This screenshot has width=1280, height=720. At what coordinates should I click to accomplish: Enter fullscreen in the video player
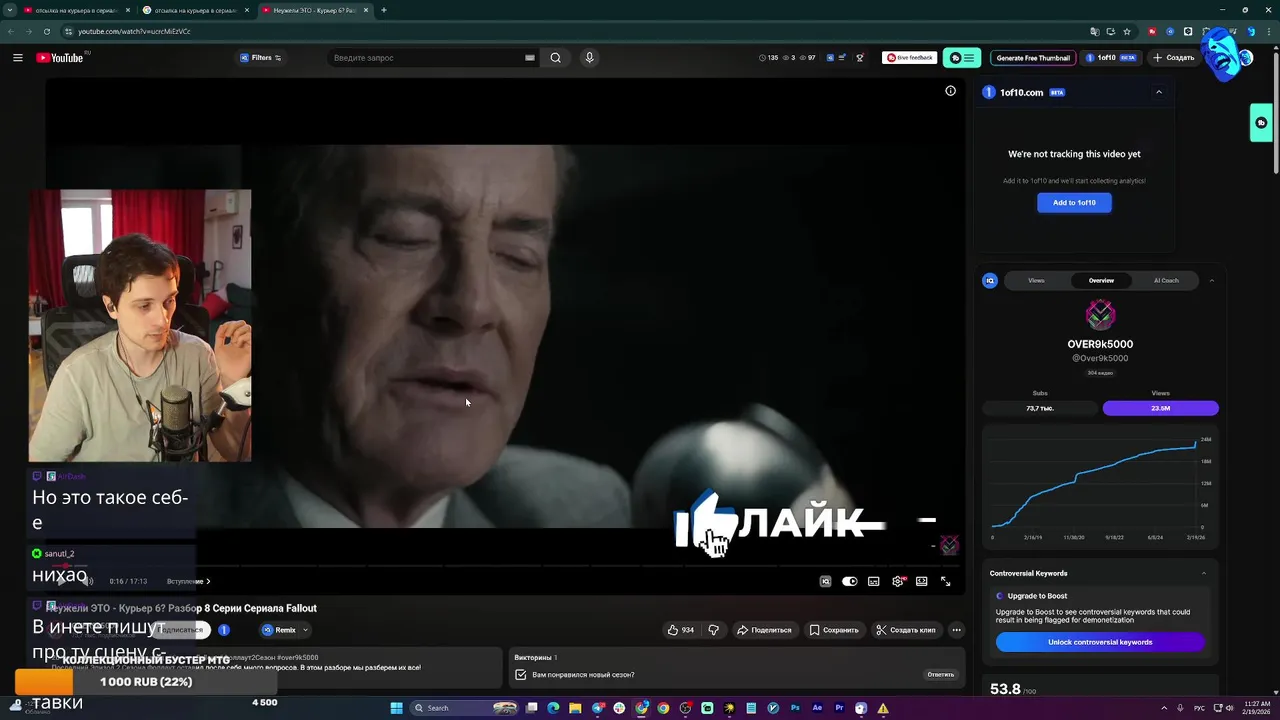tap(946, 581)
